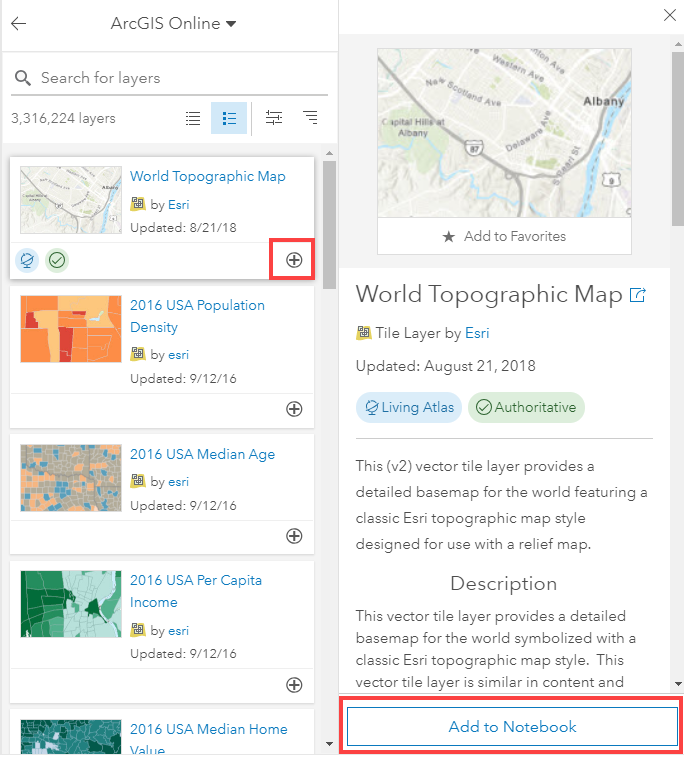Close the layer details panel

click(x=670, y=15)
